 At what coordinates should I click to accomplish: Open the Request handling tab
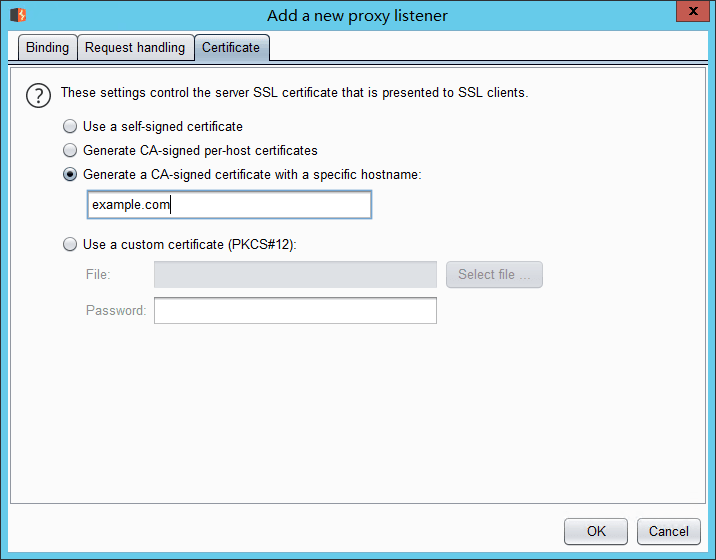coord(135,48)
